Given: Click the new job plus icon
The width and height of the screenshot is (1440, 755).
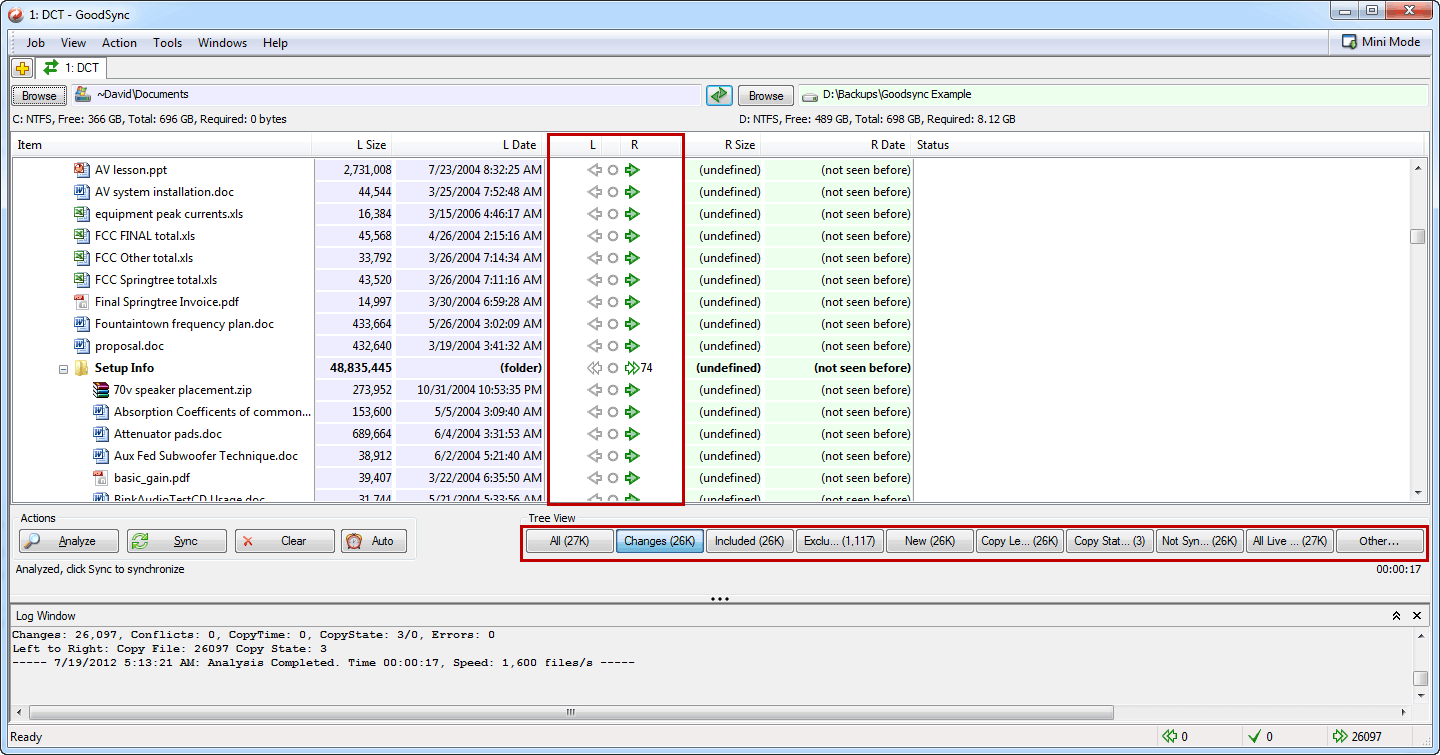Looking at the screenshot, I should click(22, 68).
